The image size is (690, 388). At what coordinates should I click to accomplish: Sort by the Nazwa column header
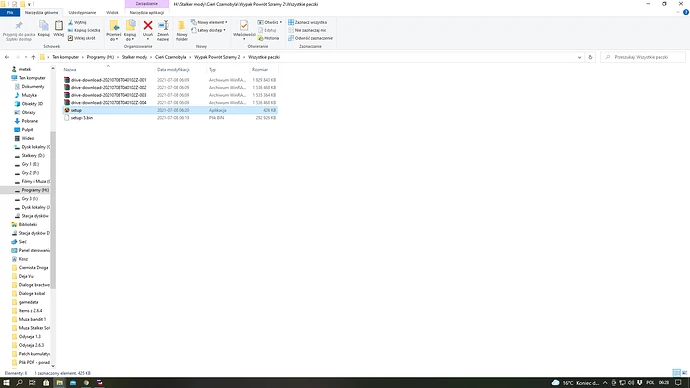click(x=108, y=70)
